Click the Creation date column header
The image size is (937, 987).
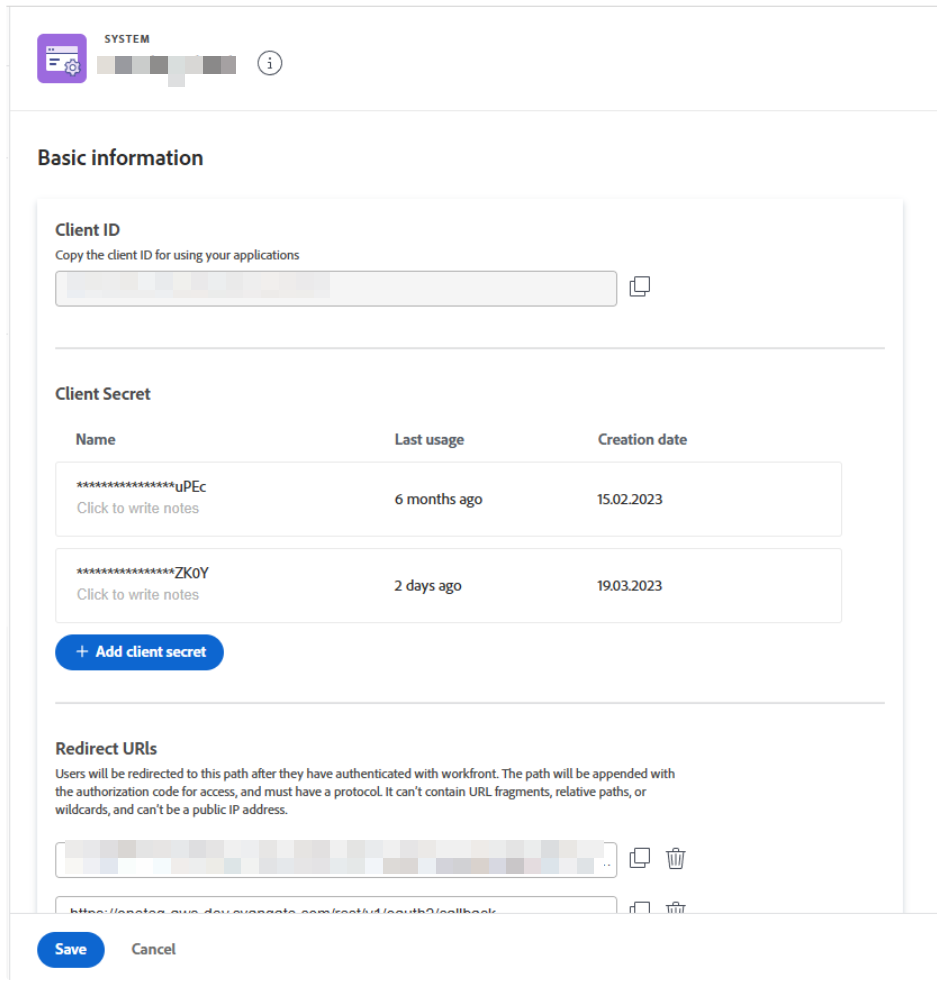click(642, 439)
